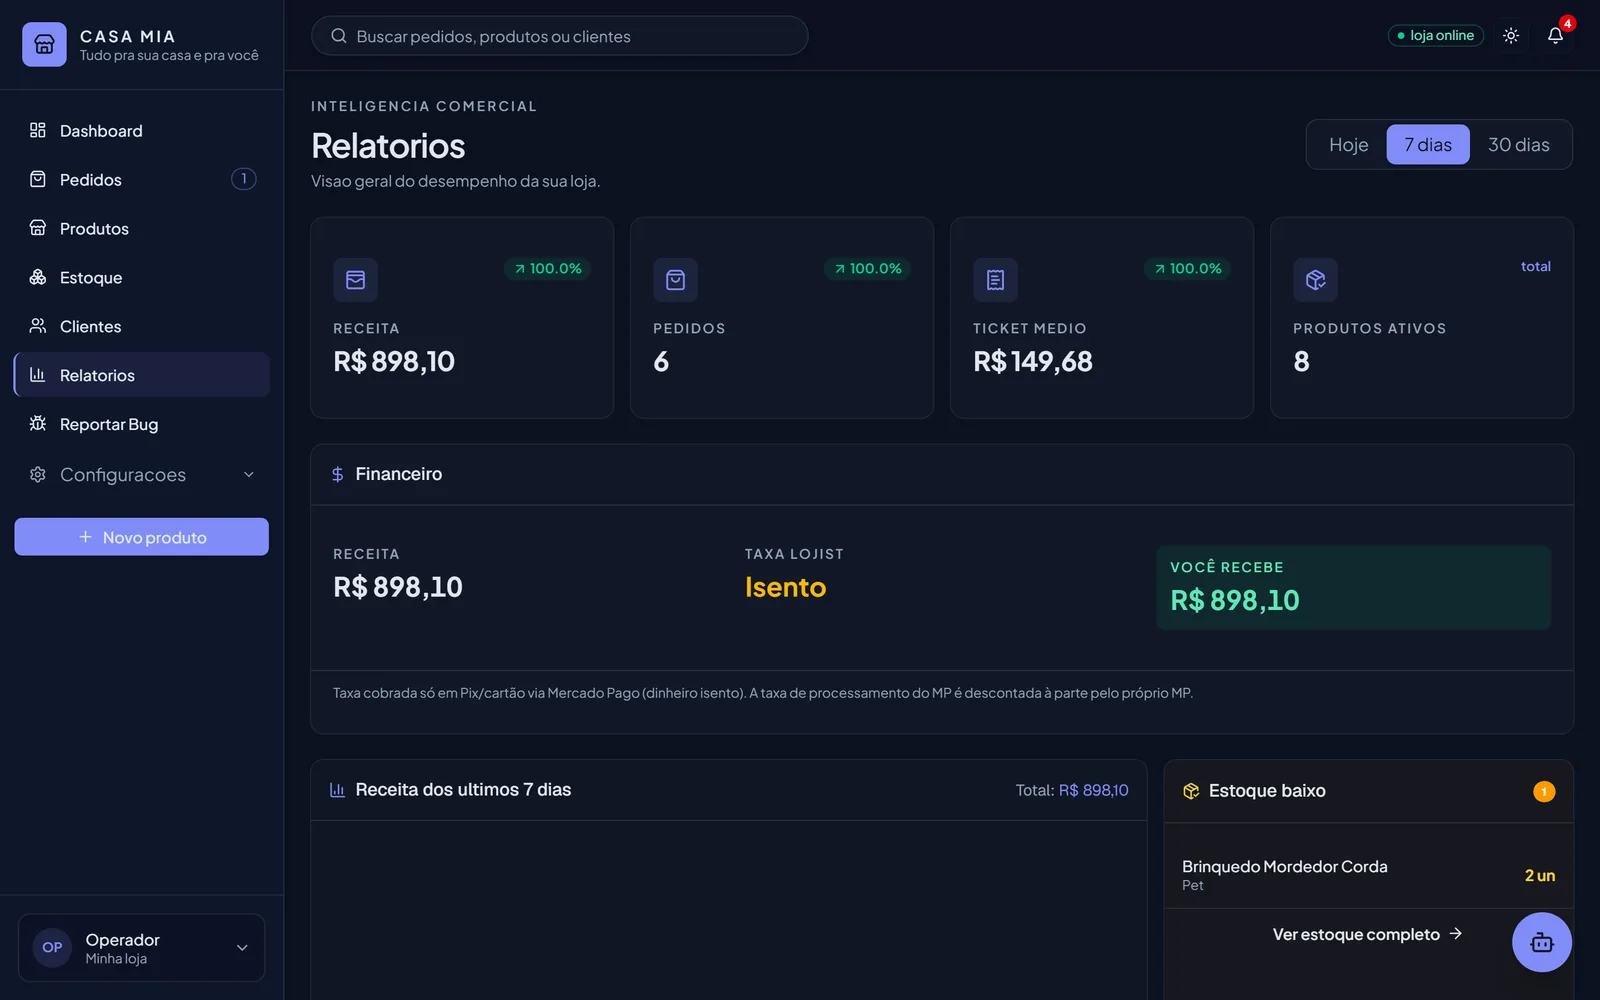Open the Operador account dropdown chevron

pyautogui.click(x=242, y=948)
